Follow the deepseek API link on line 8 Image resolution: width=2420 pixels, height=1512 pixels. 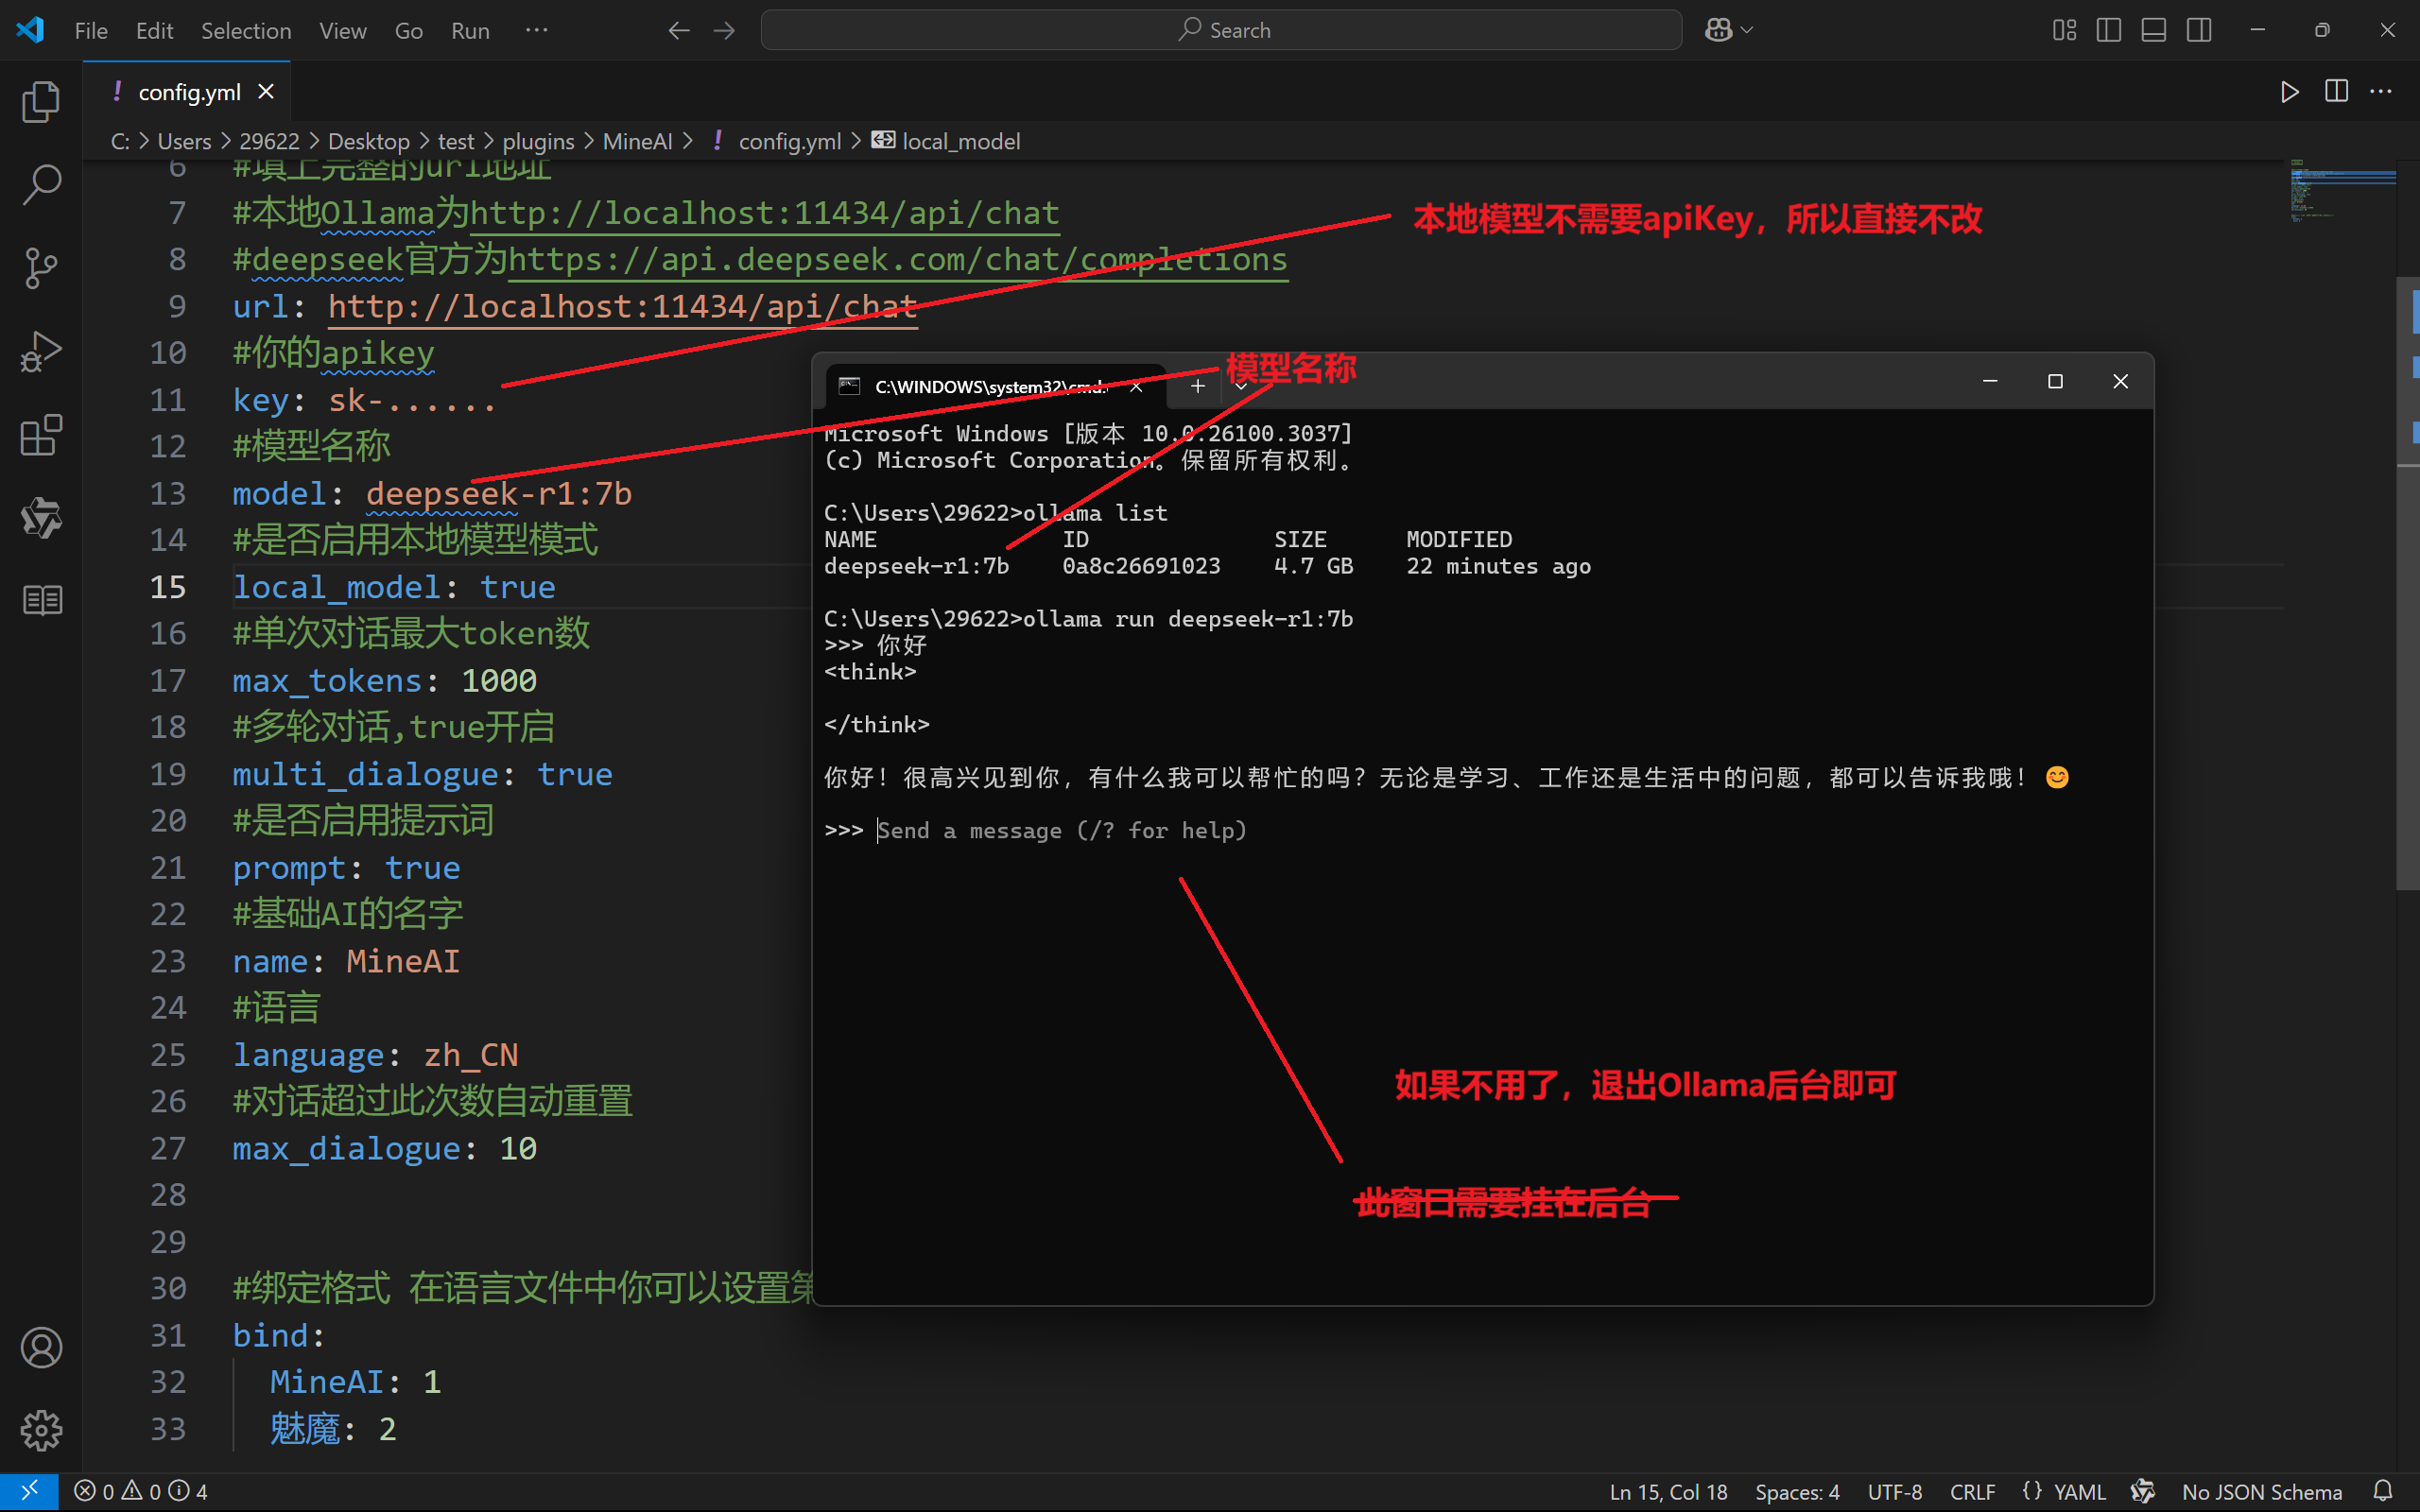pyautogui.click(x=898, y=260)
